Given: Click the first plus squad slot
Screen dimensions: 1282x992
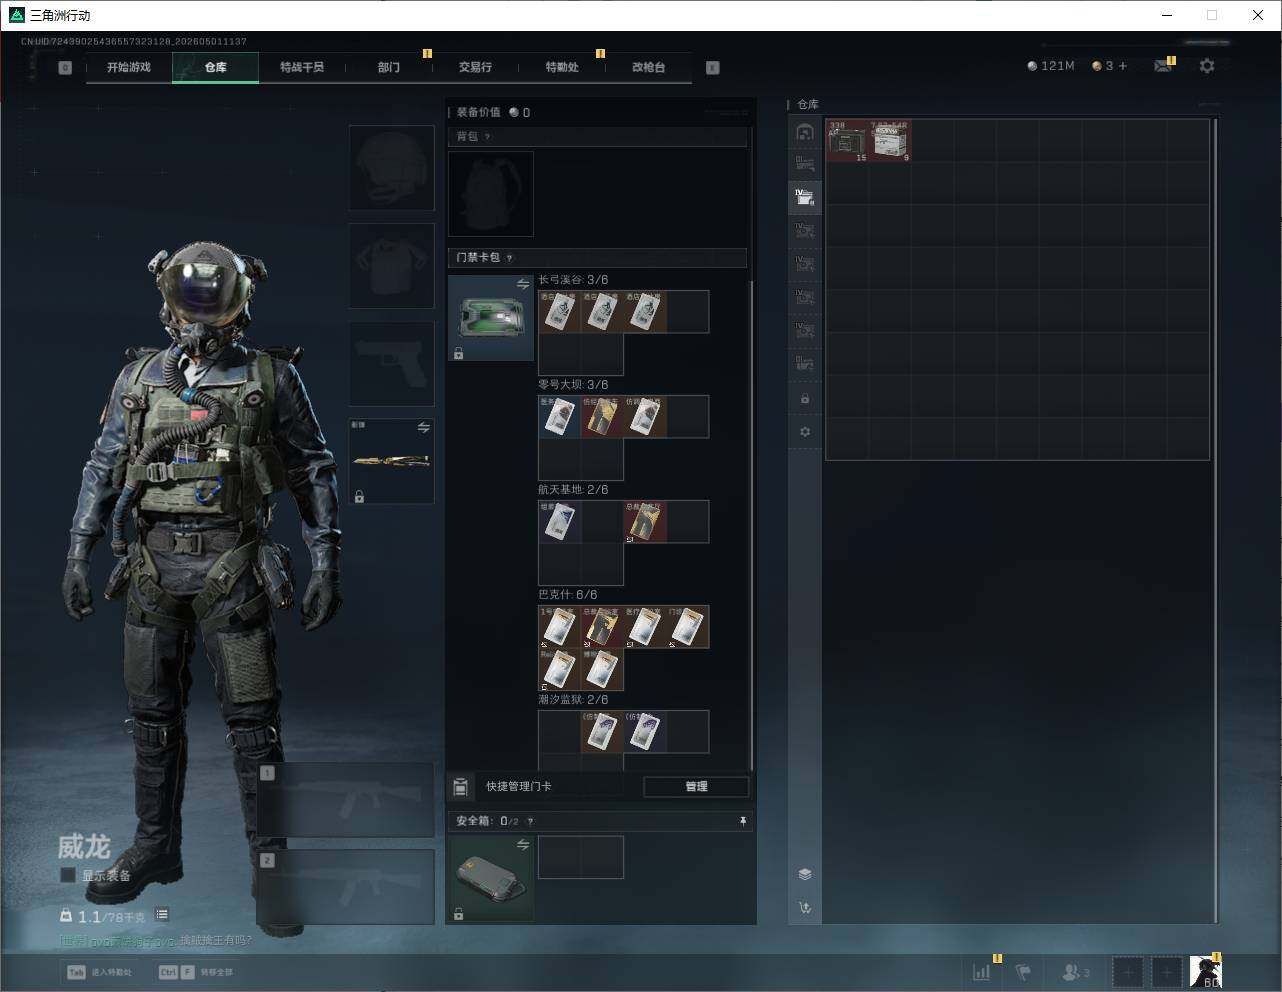Looking at the screenshot, I should click(x=1127, y=972).
